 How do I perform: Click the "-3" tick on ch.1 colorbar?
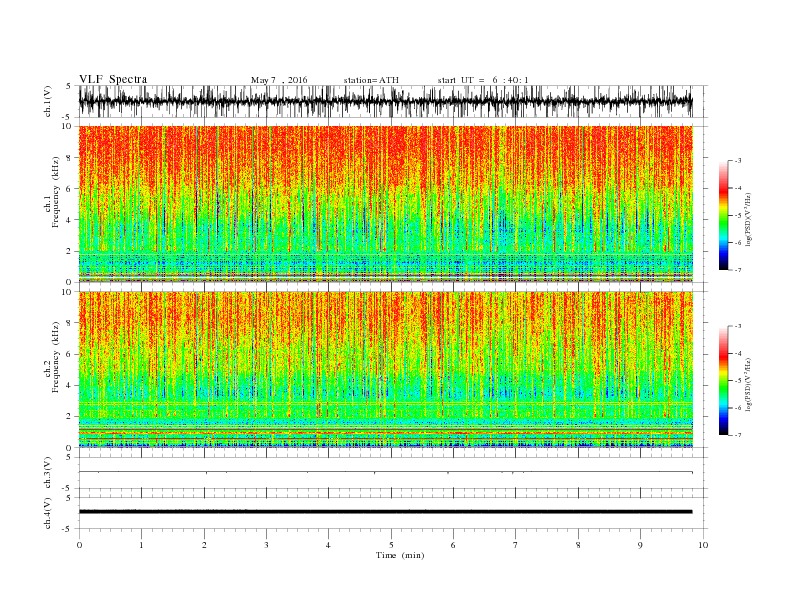pyautogui.click(x=738, y=161)
